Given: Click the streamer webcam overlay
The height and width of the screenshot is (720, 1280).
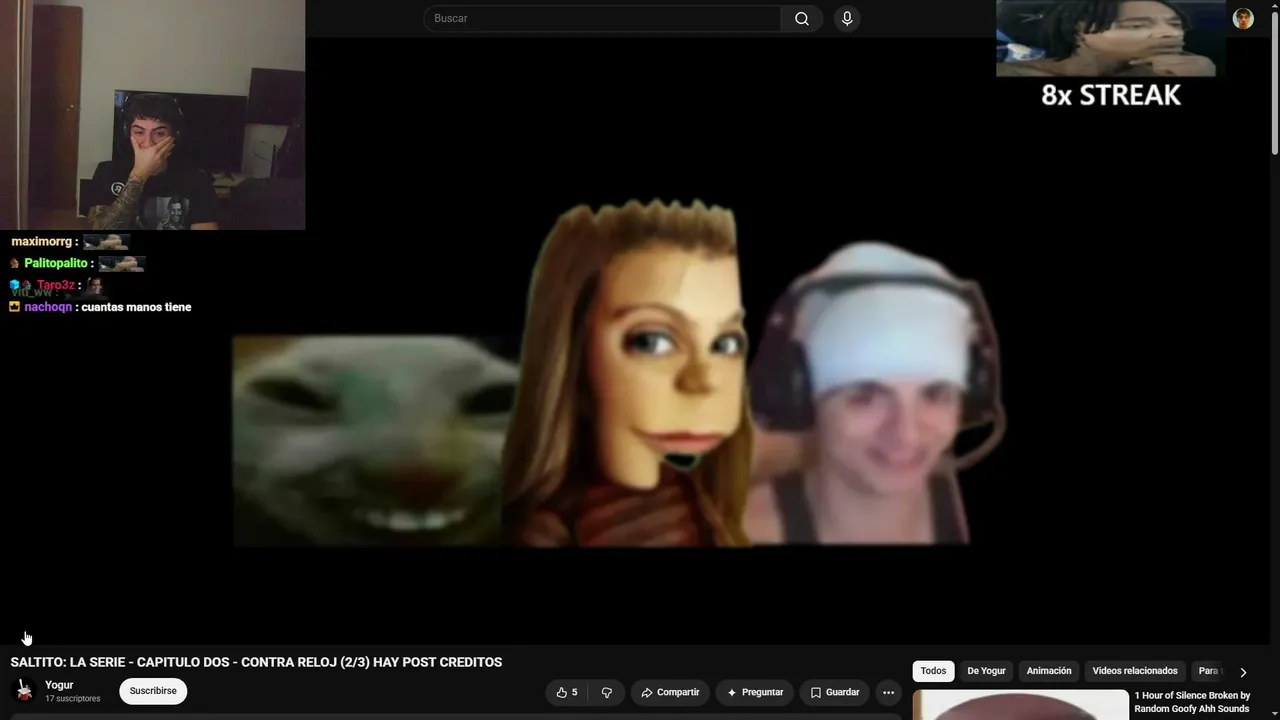Looking at the screenshot, I should click(152, 115).
